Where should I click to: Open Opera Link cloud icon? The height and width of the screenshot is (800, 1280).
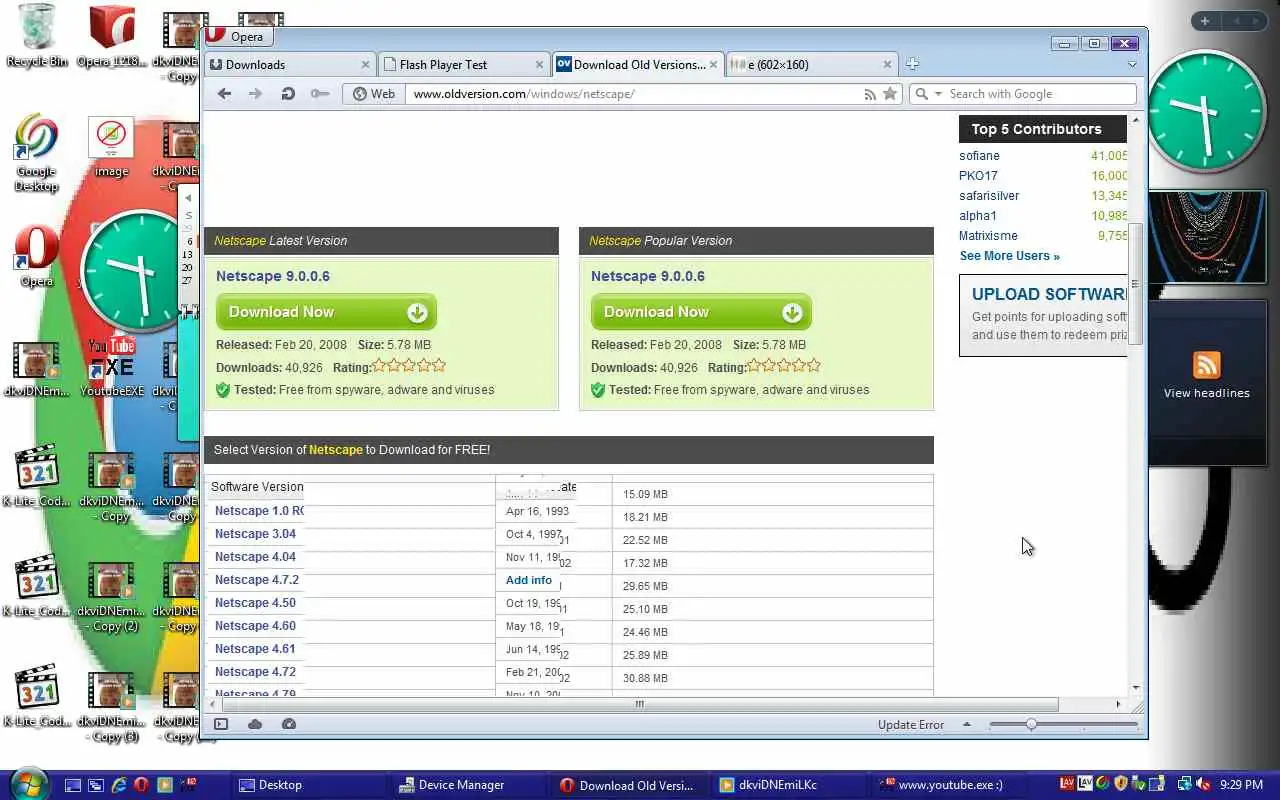pos(255,724)
